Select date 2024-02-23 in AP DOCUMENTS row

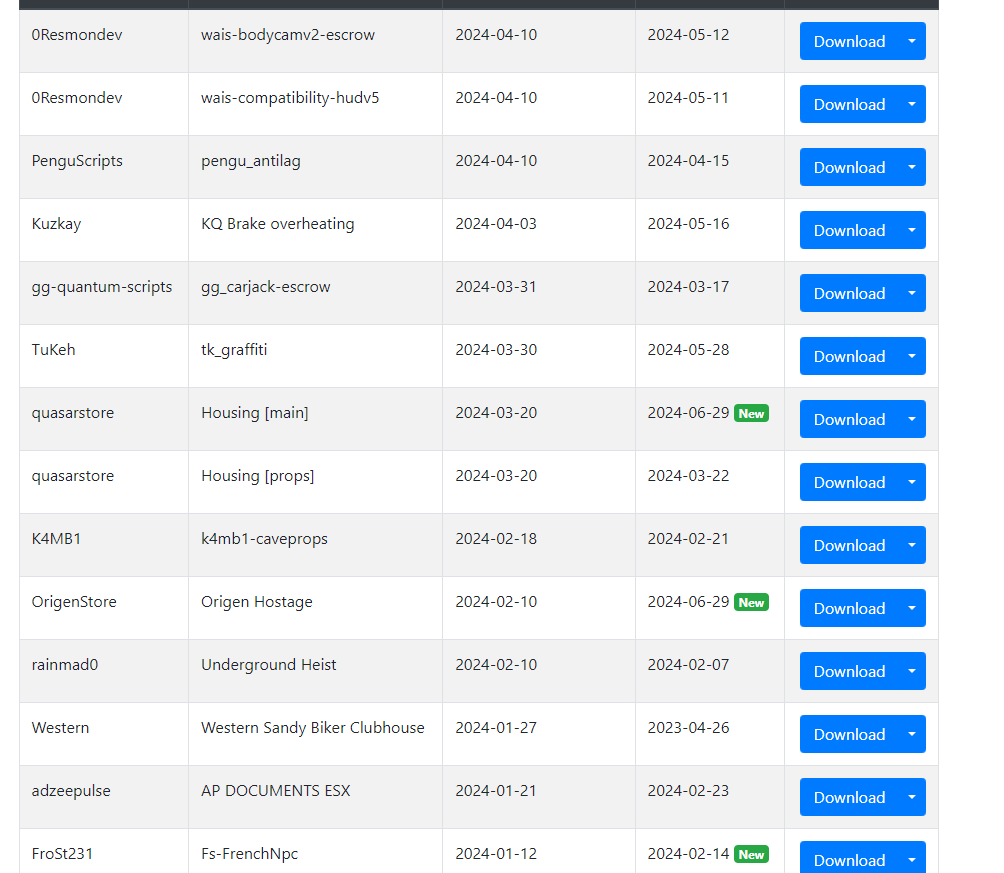[688, 791]
